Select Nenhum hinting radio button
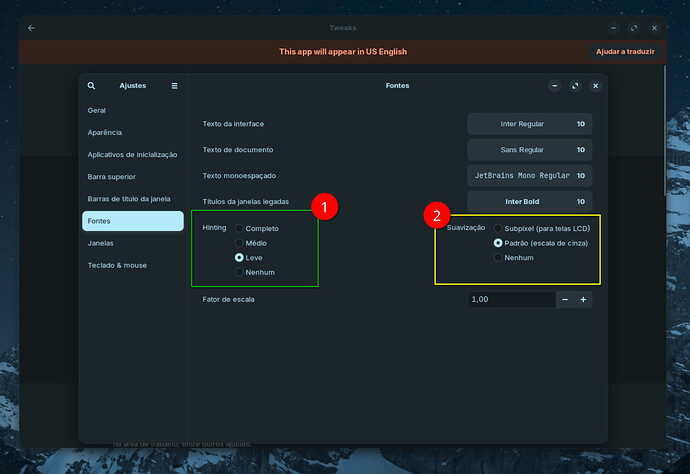This screenshot has width=690, height=474. 239,272
